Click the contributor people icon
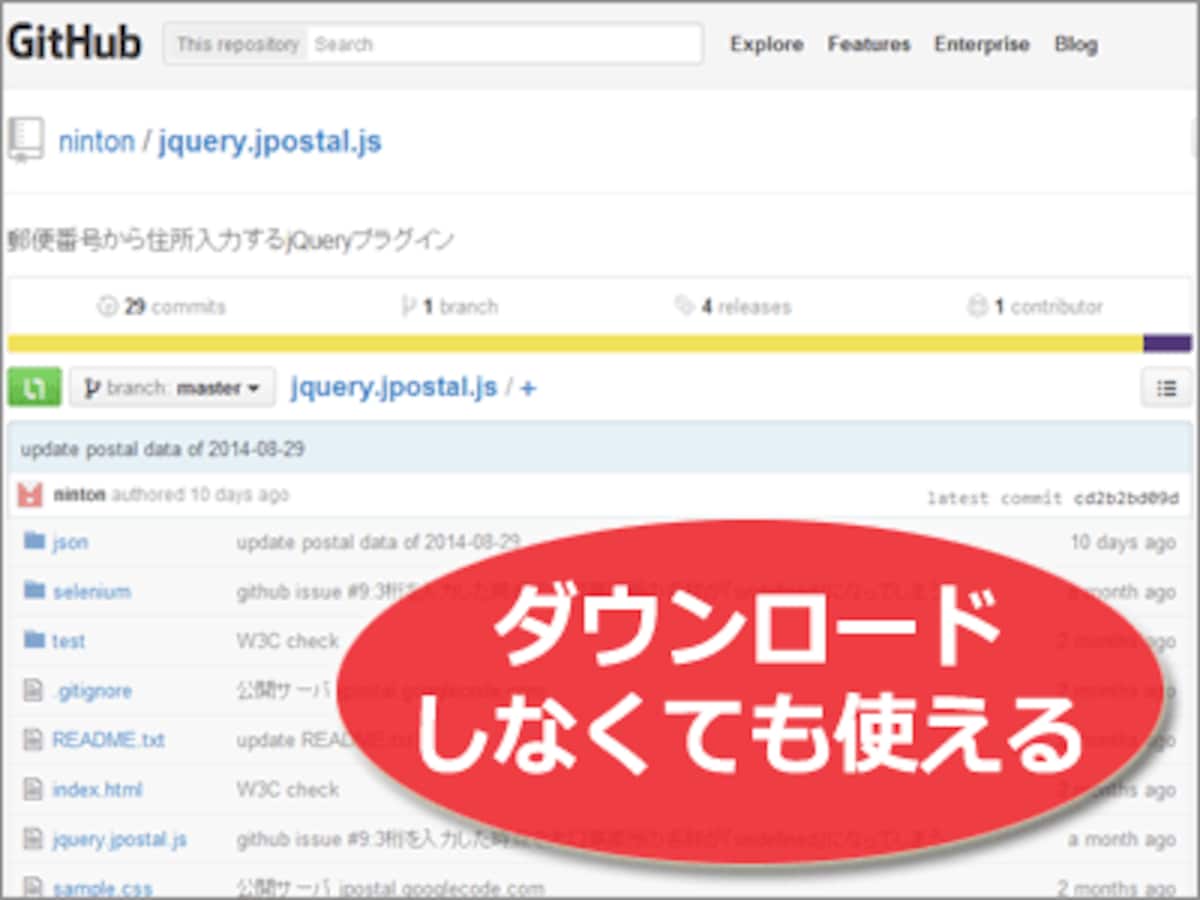The height and width of the screenshot is (900, 1200). pyautogui.click(x=977, y=307)
